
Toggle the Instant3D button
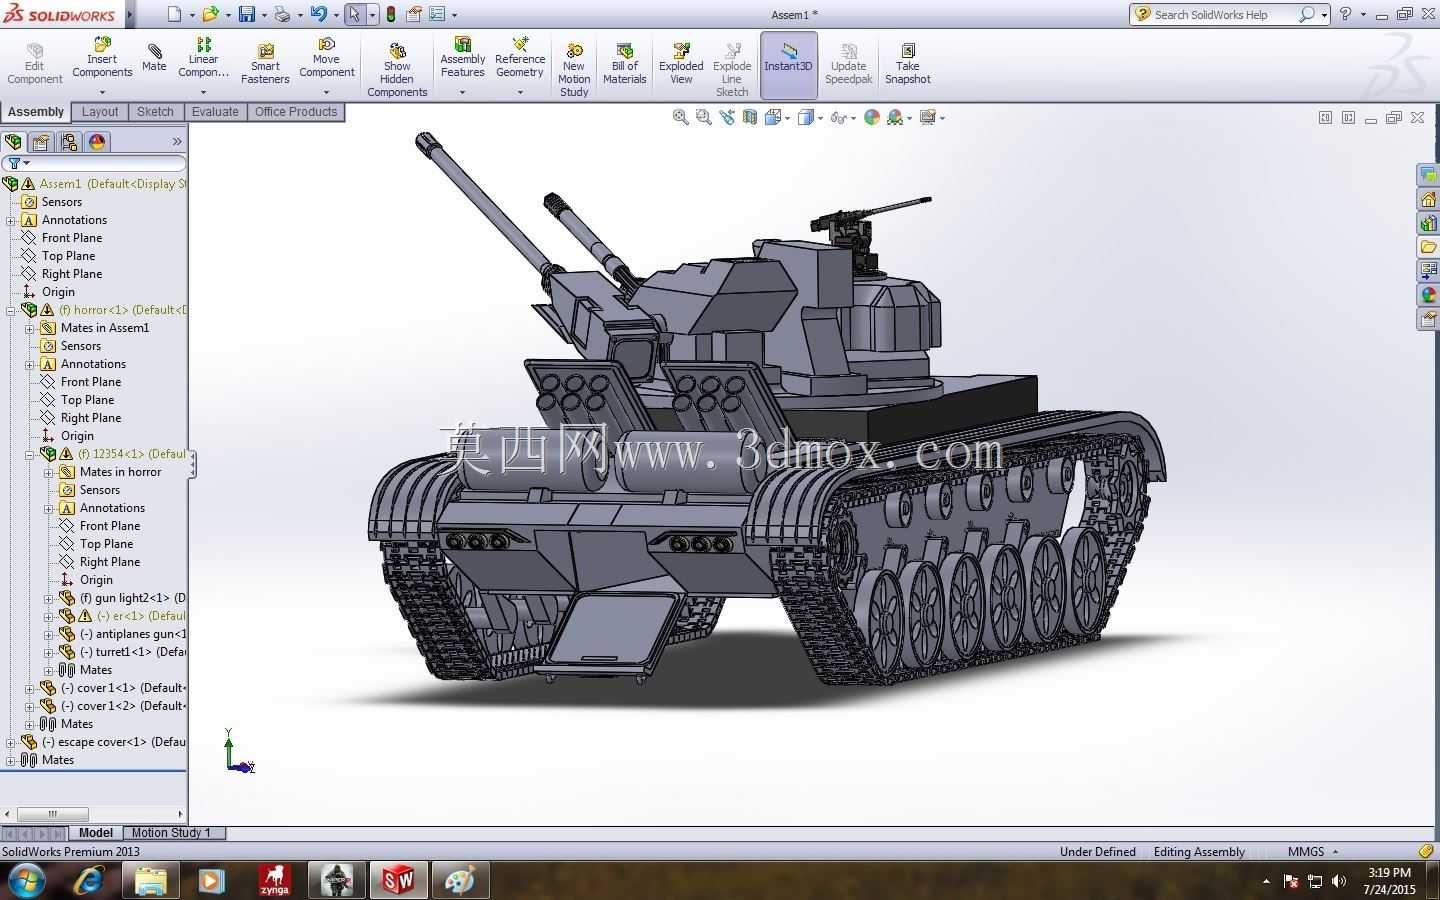click(x=788, y=65)
